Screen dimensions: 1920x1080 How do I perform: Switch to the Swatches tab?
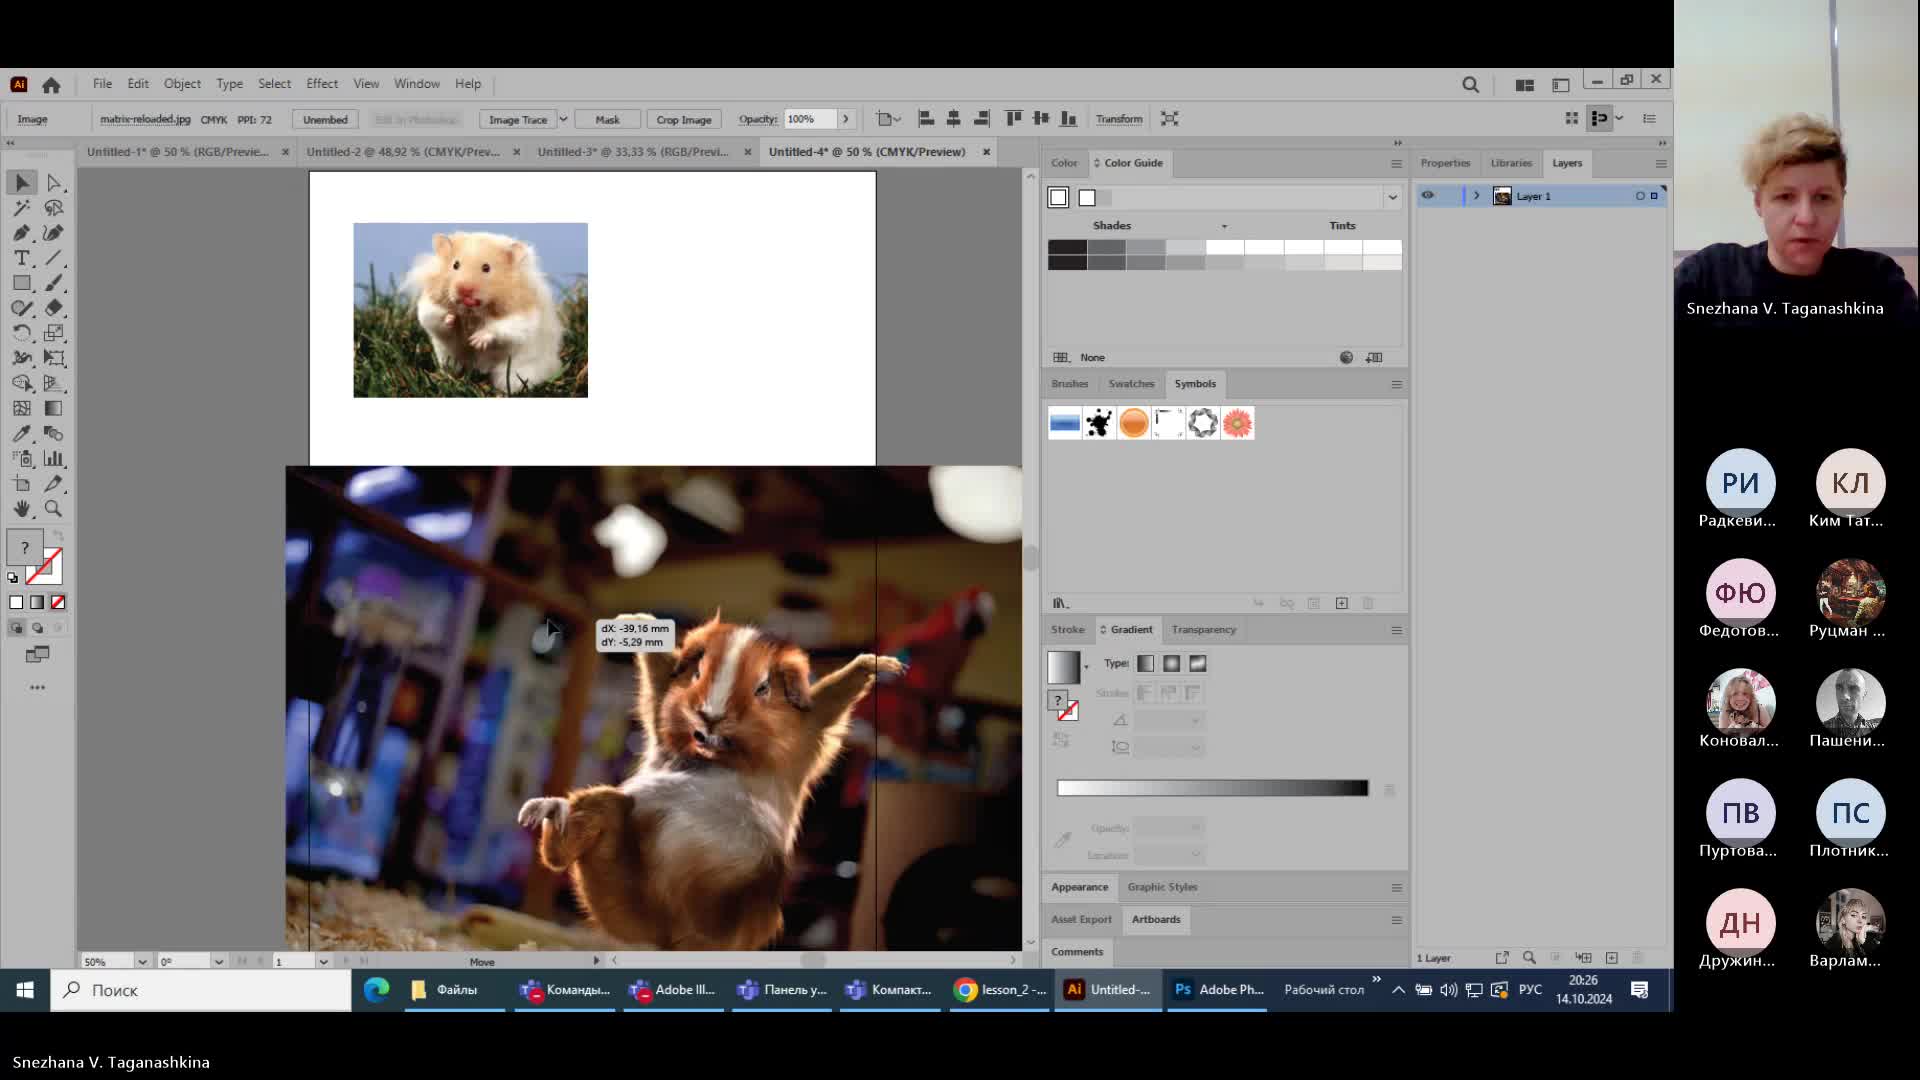1131,384
